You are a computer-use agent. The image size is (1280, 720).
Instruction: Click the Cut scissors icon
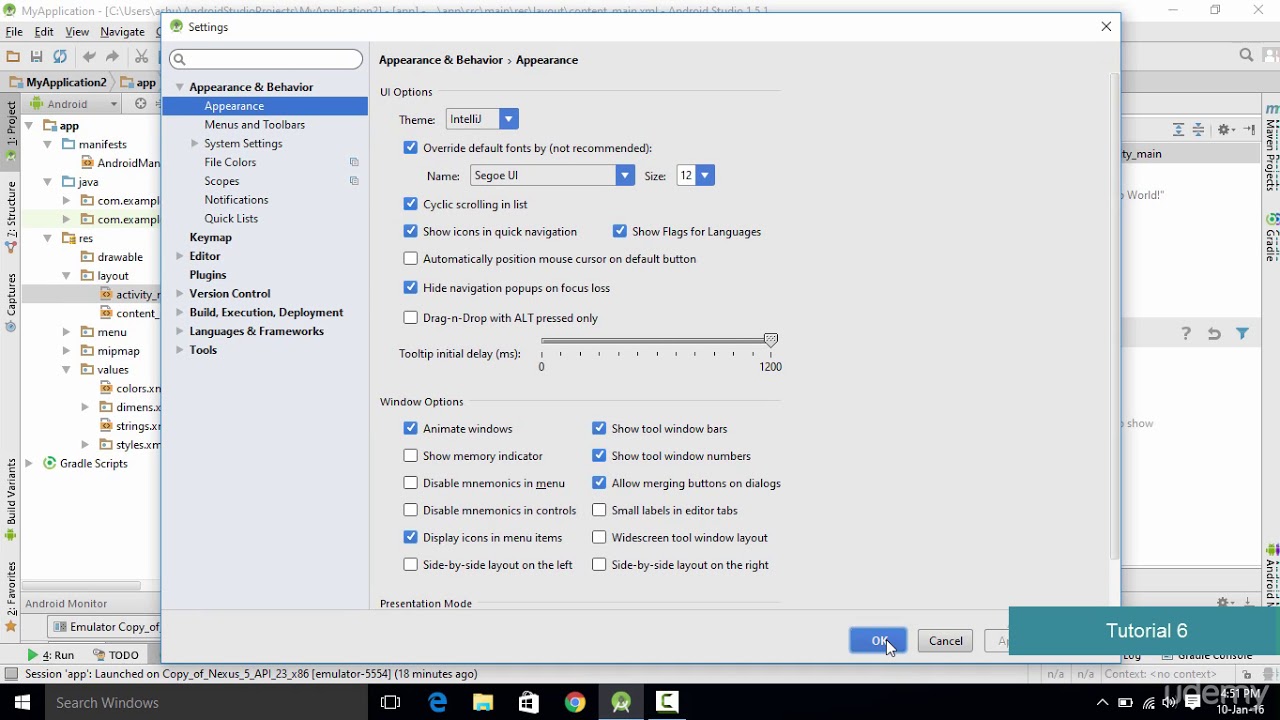click(141, 57)
